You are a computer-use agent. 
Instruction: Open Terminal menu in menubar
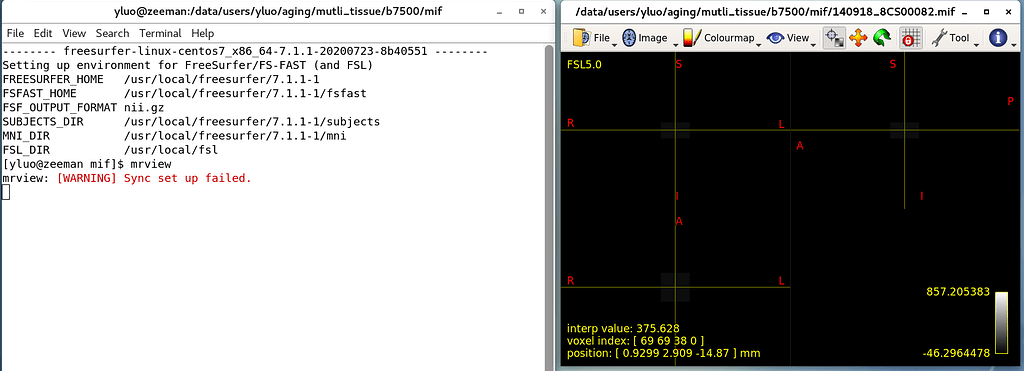[161, 33]
